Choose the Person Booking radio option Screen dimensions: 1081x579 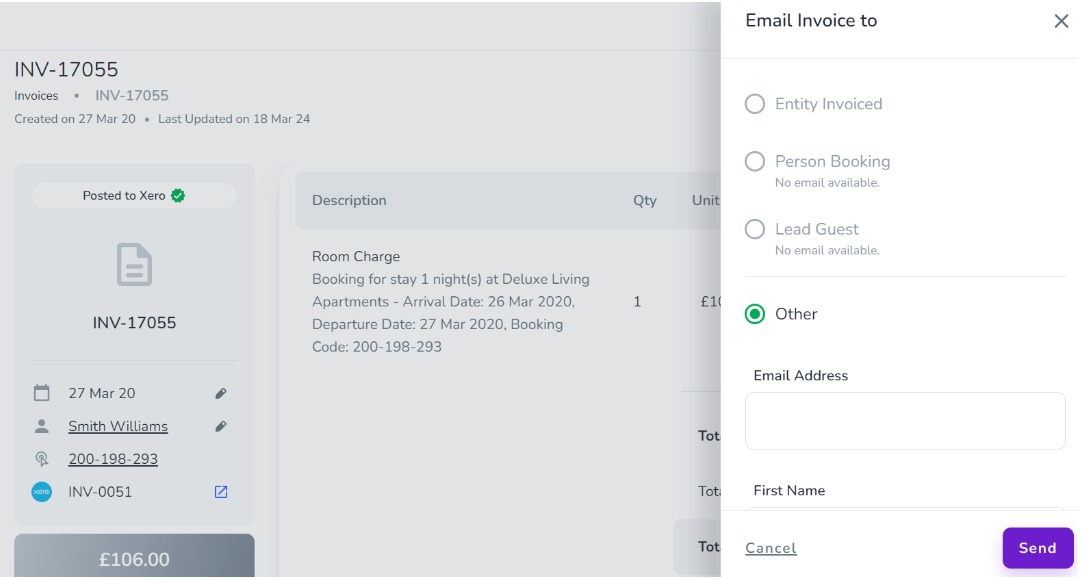(x=755, y=162)
